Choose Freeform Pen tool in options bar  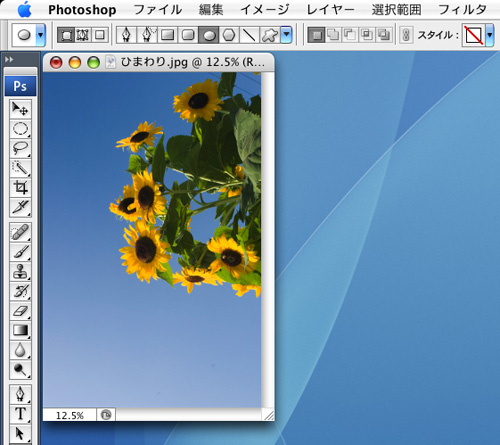pyautogui.click(x=147, y=35)
